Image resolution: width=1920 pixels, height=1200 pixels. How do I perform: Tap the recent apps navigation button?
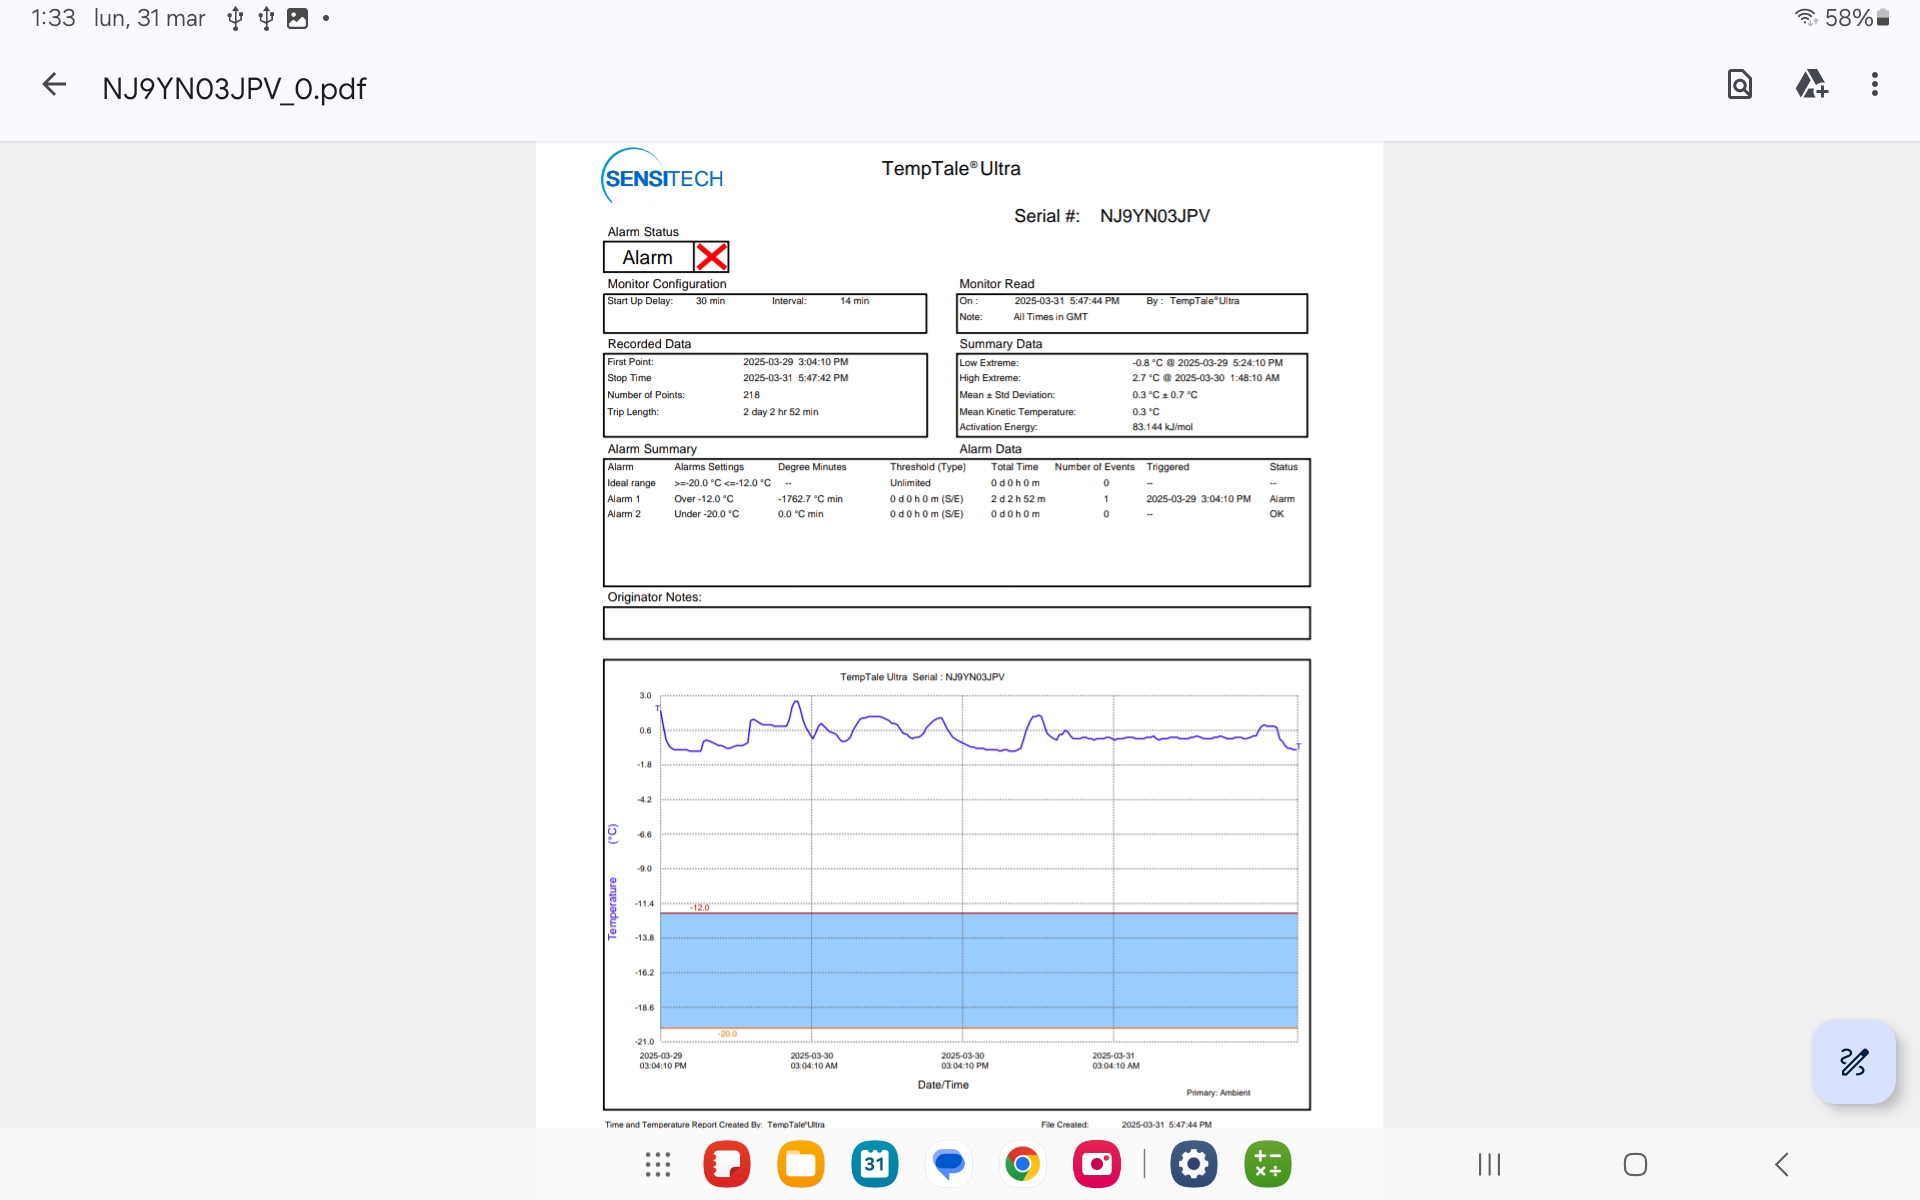pos(1490,1164)
